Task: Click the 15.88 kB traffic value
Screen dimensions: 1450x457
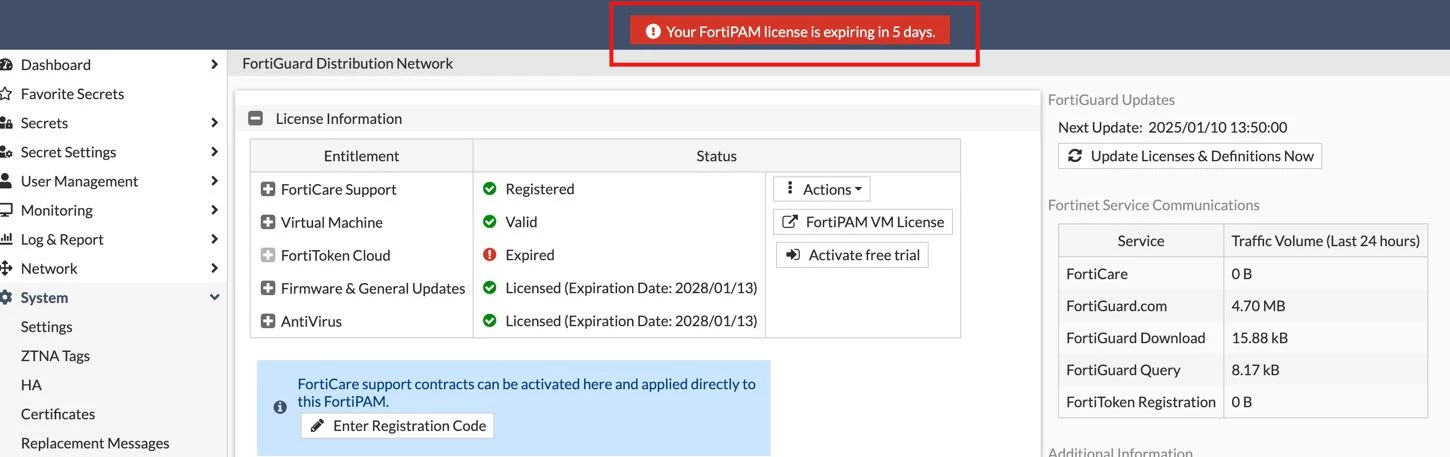Action: click(x=1261, y=338)
